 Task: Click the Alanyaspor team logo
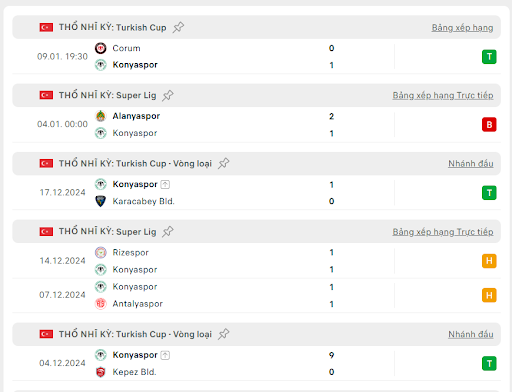click(x=101, y=116)
